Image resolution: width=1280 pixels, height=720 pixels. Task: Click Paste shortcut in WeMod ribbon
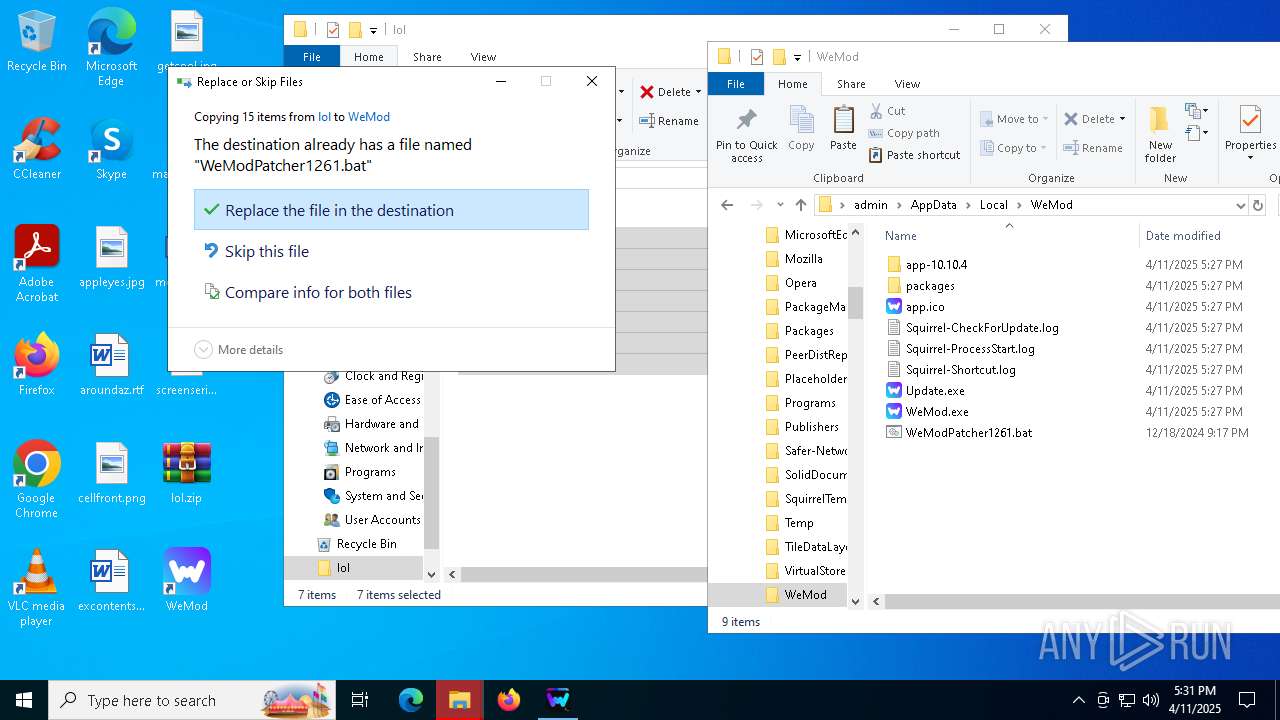(x=914, y=155)
